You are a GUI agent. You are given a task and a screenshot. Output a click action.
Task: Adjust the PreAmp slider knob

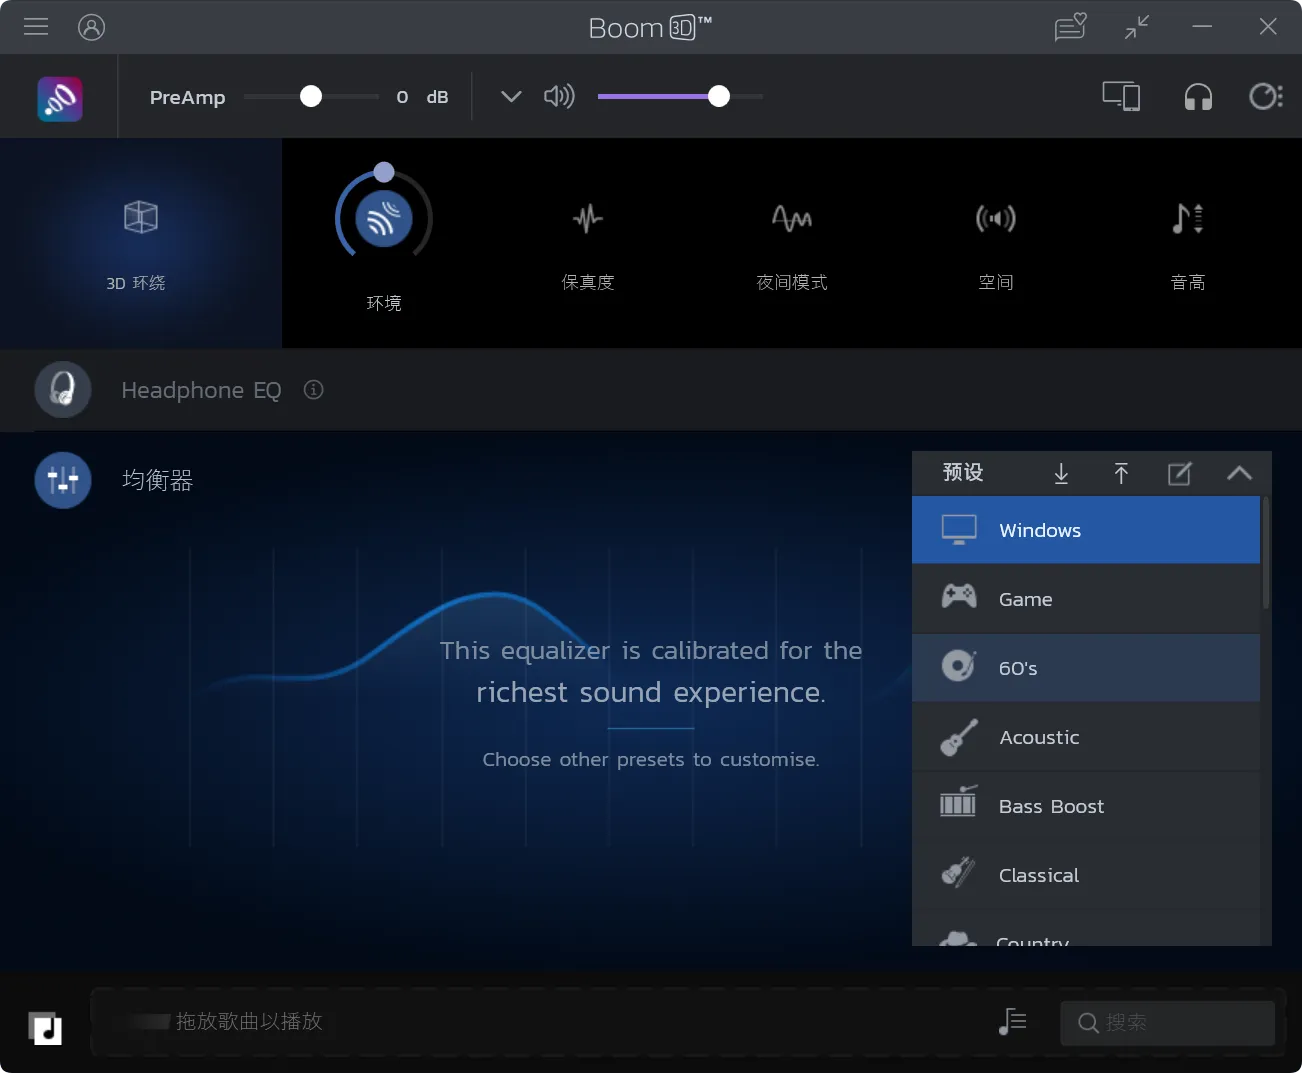(311, 96)
